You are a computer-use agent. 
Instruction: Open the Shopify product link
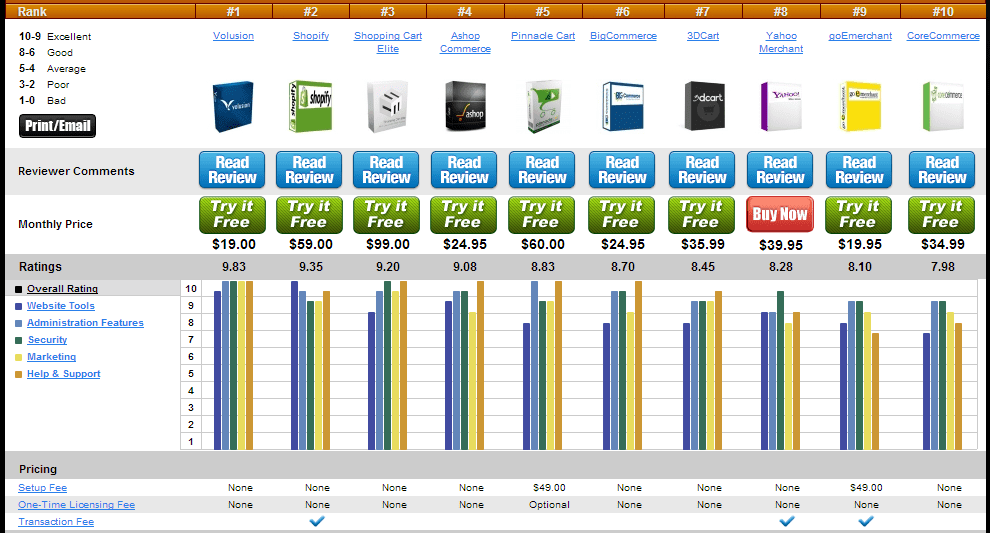tap(311, 36)
